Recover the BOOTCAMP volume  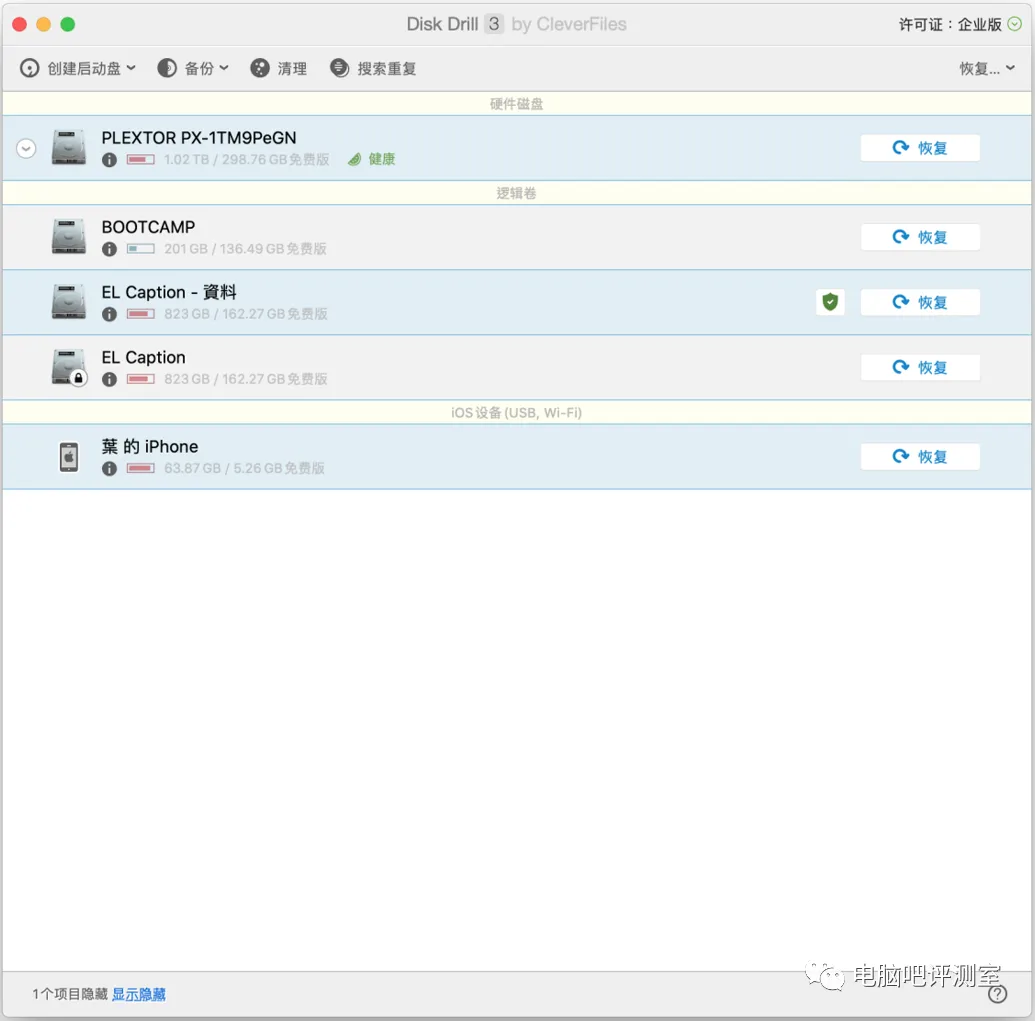[919, 237]
